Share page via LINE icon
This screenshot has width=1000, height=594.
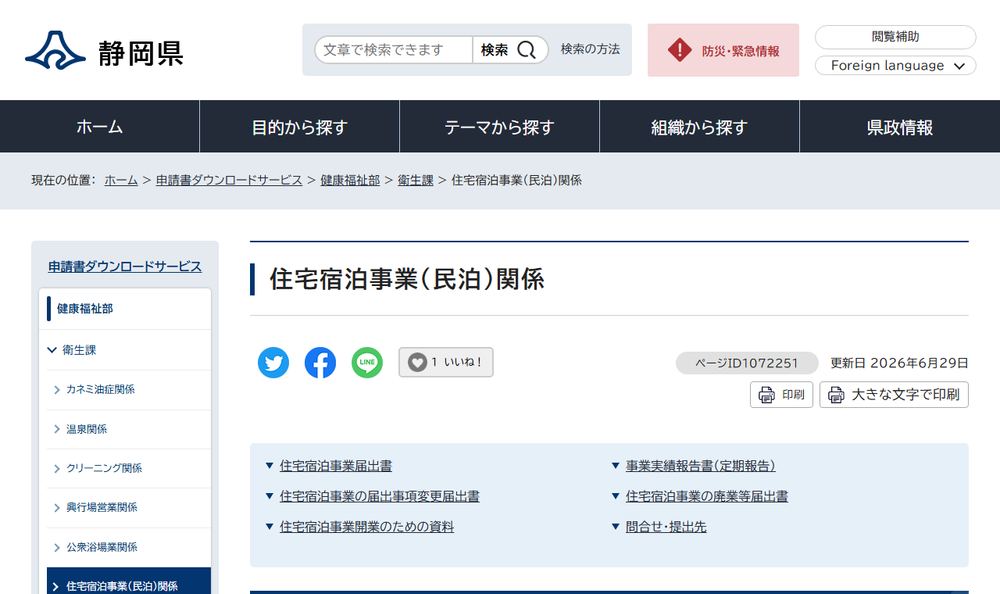(367, 362)
